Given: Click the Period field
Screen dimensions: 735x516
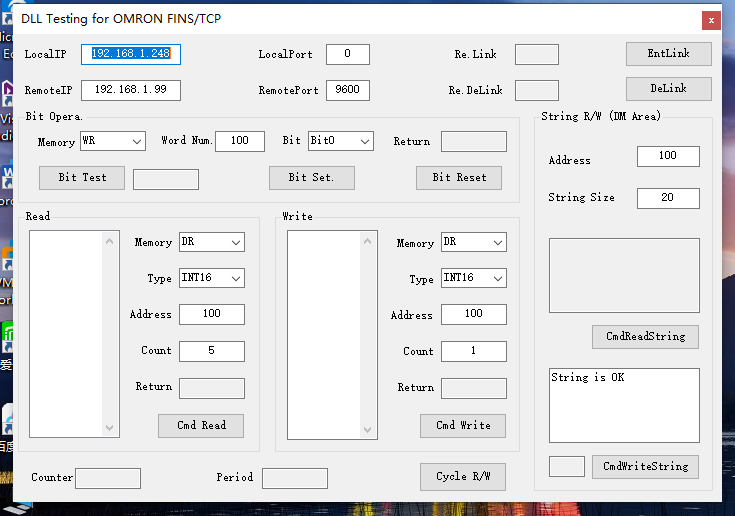Looking at the screenshot, I should click(295, 478).
